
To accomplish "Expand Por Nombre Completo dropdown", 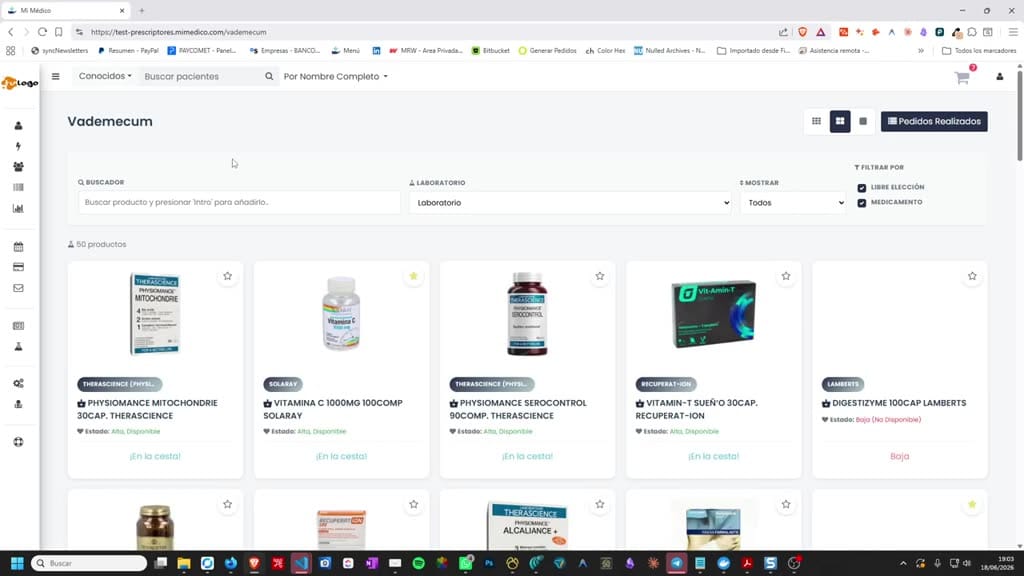I will pos(336,76).
